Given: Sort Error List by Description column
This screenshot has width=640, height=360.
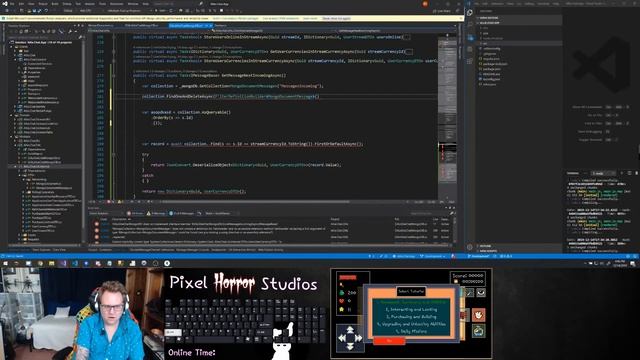Looking at the screenshot, I should (x=118, y=219).
